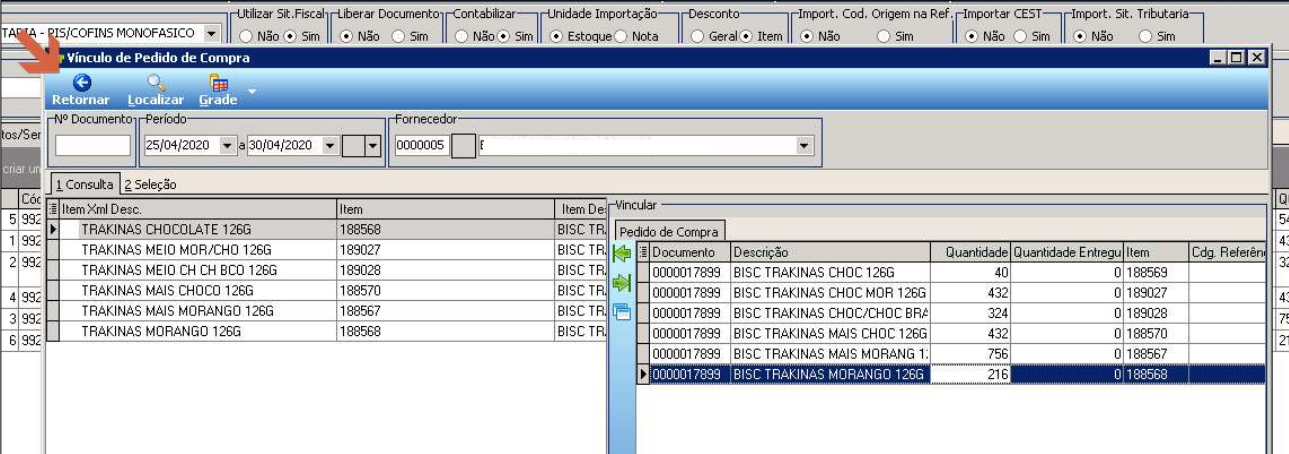
Task: Select Sim under Liberar Documento
Action: [x=410, y=36]
